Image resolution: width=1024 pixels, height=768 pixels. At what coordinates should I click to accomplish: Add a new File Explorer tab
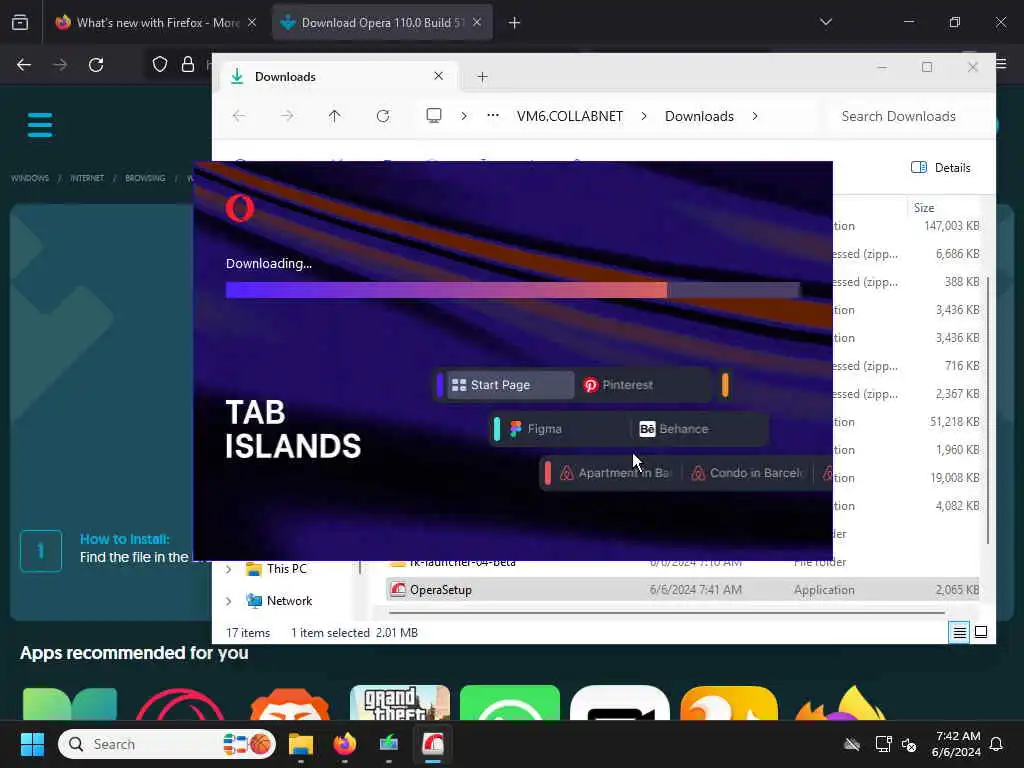483,77
